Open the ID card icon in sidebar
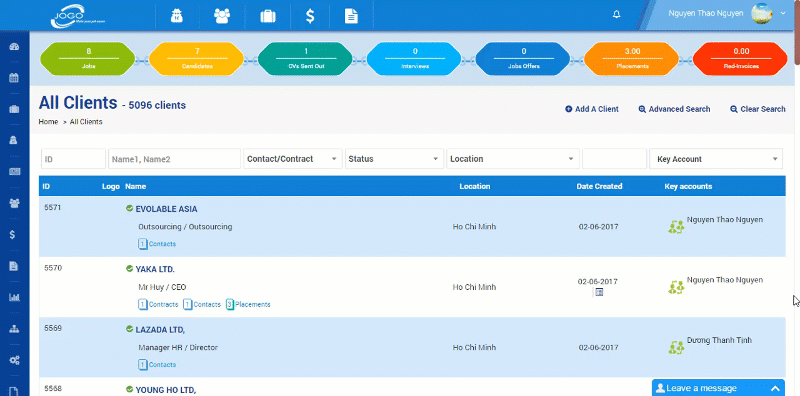 [x=14, y=171]
